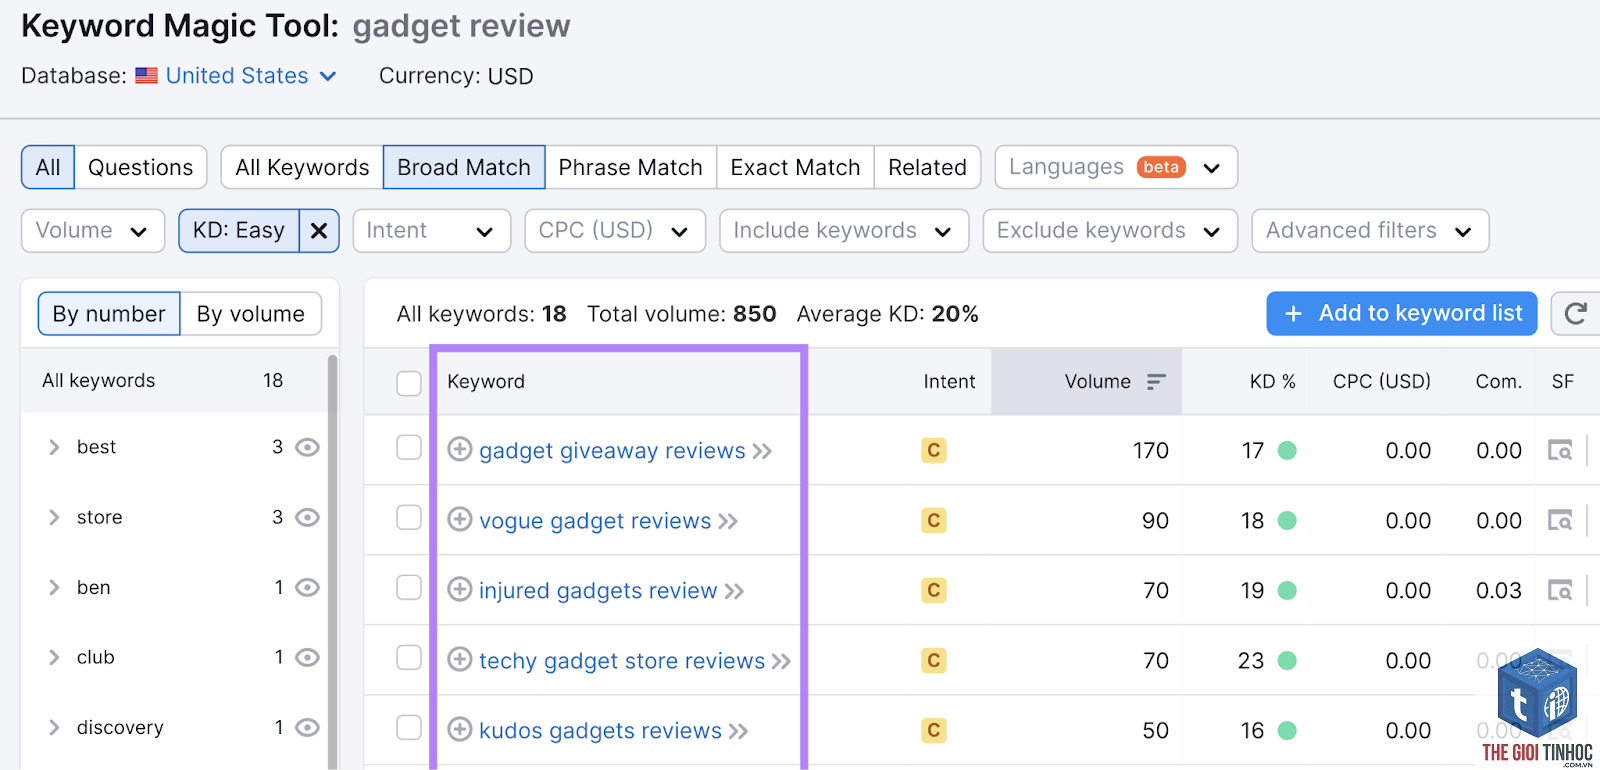Click commercial intent badge for vogue gadget reviews
Viewport: 1600px width, 770px height.
[x=934, y=521]
